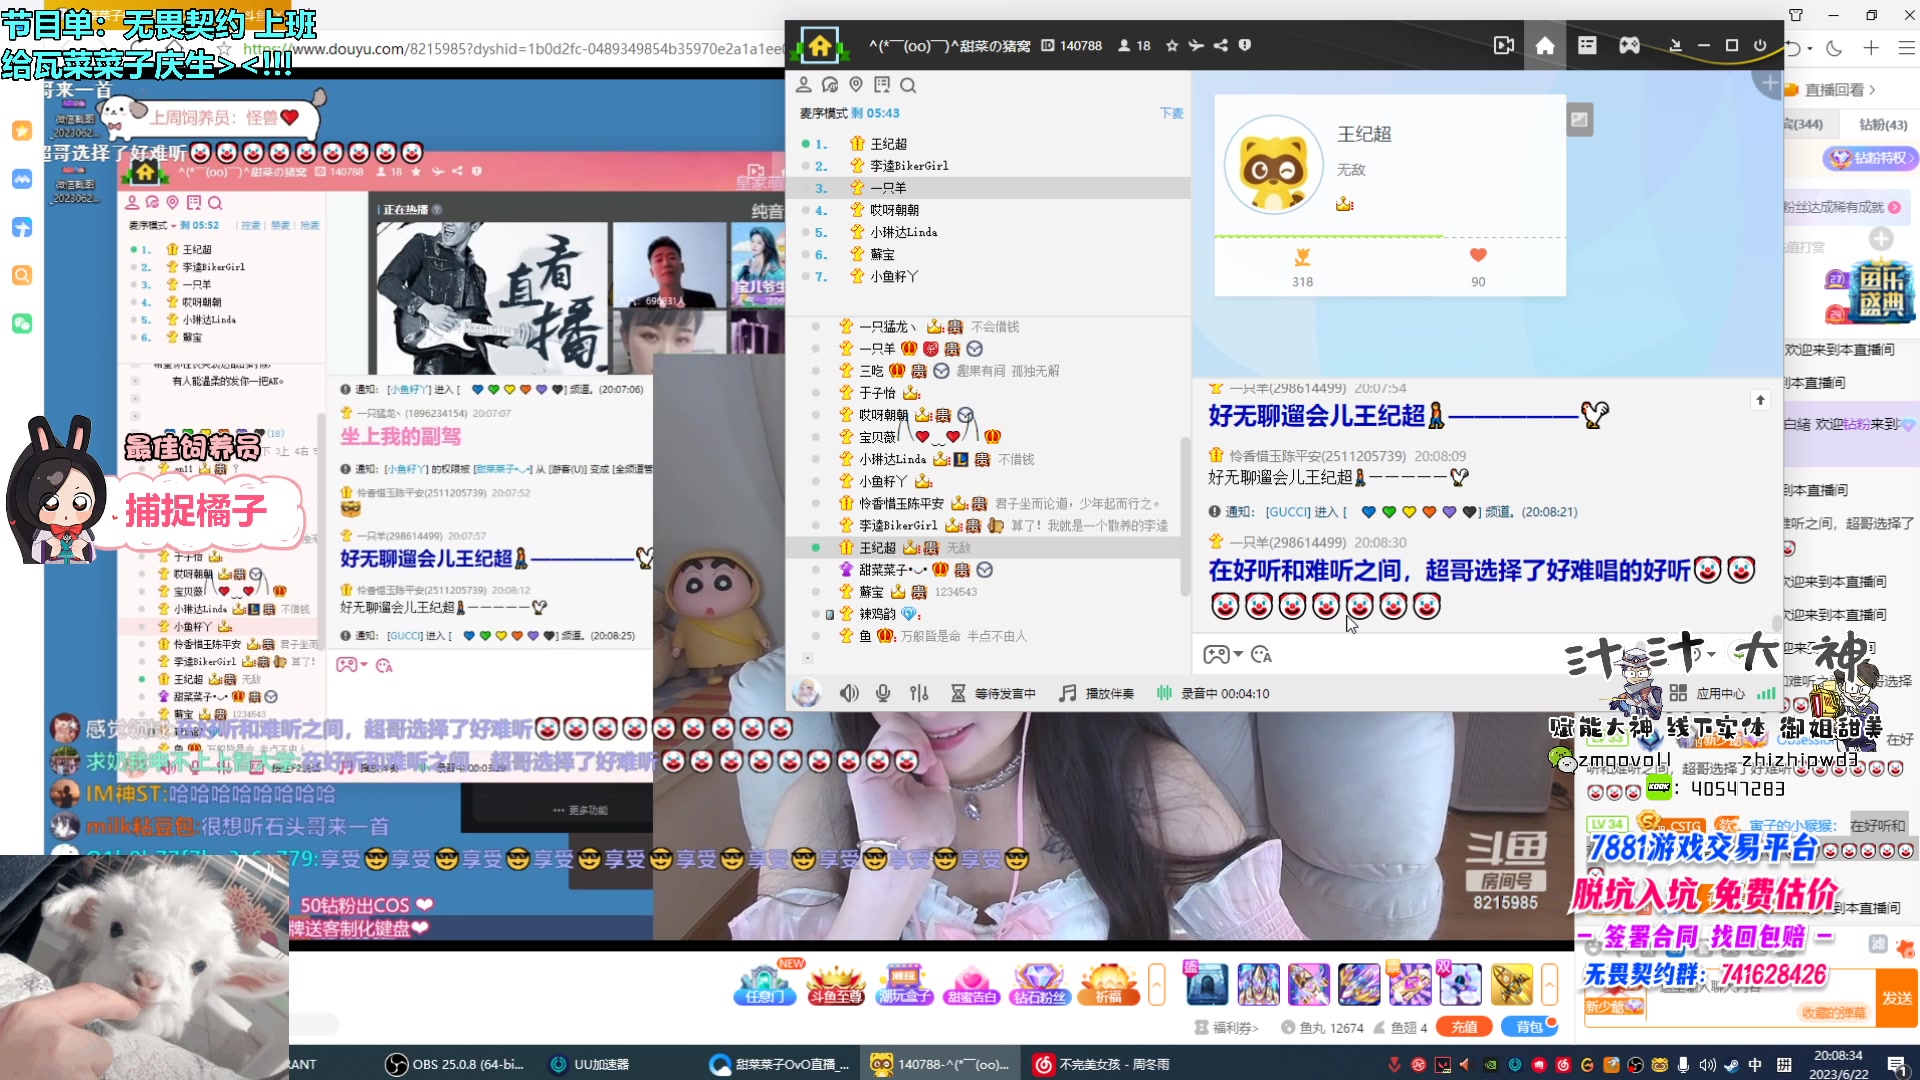Click the yellow house channel logo in YY
1920x1080 pixels.
click(820, 45)
